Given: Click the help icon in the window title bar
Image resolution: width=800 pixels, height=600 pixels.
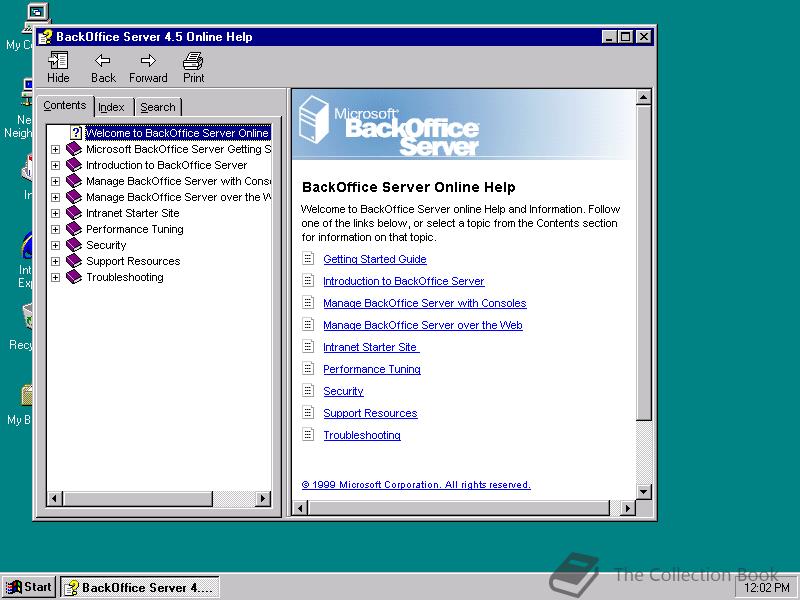Looking at the screenshot, I should pos(45,37).
